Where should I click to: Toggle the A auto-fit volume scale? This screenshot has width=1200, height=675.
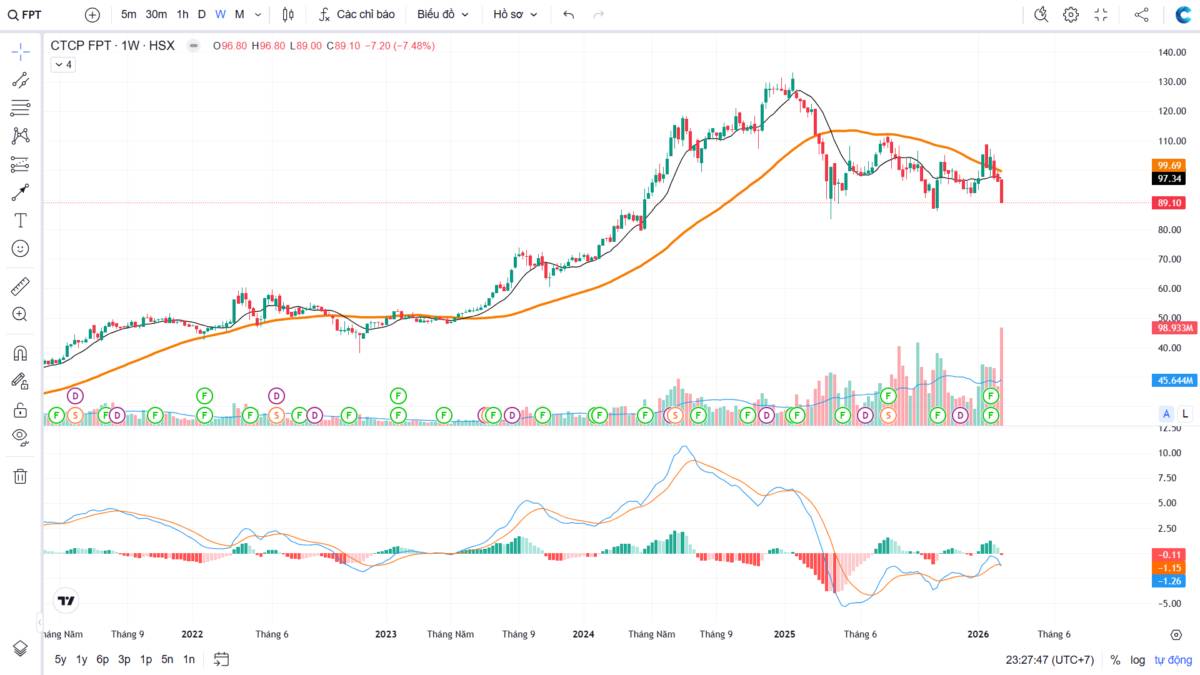(1166, 413)
